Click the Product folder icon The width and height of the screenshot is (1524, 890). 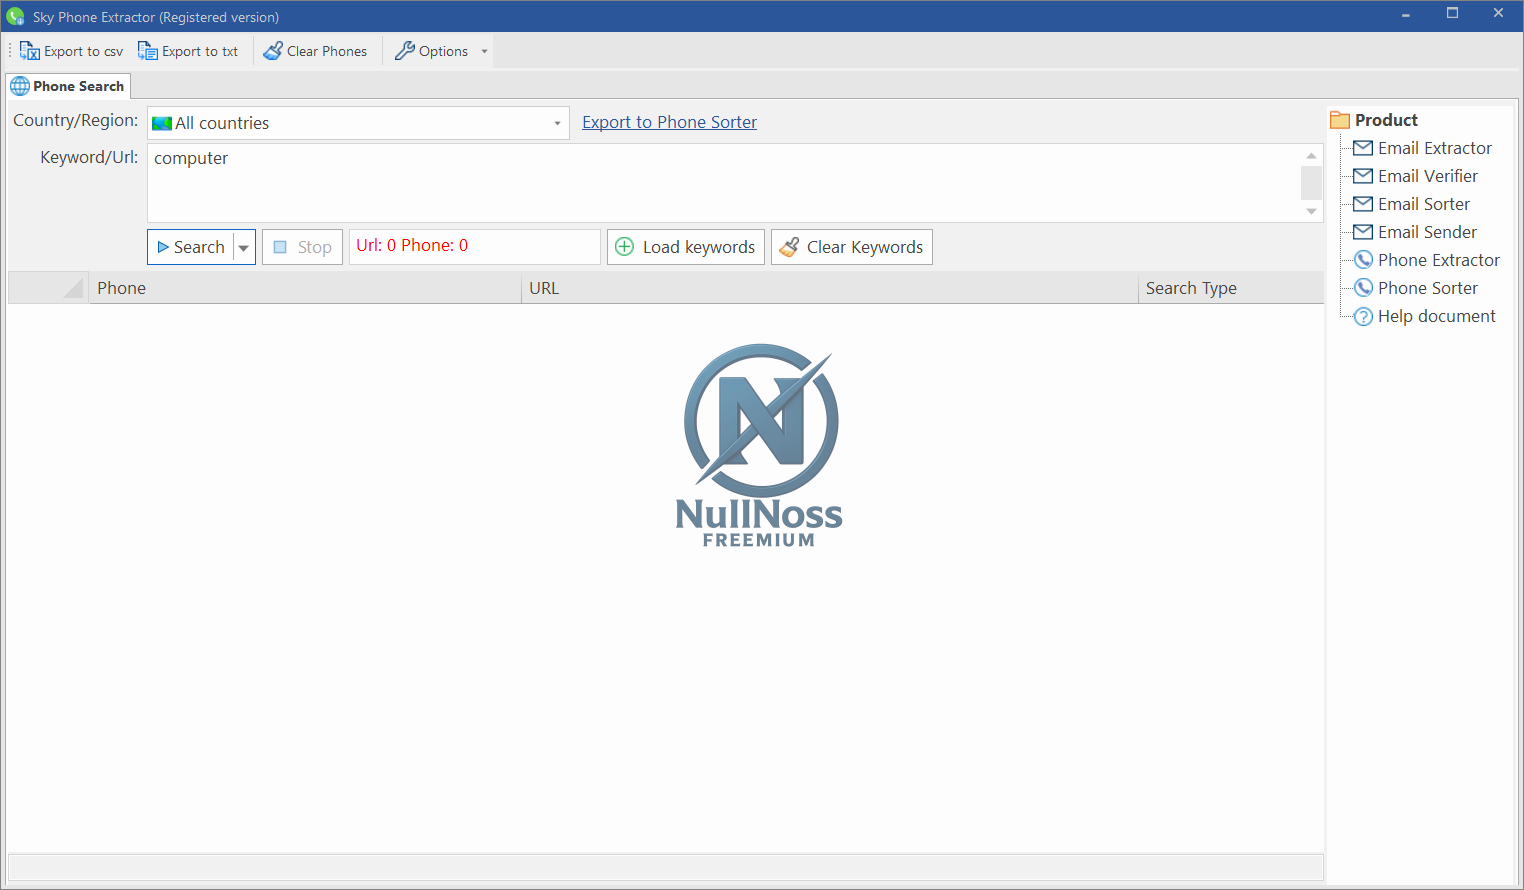coord(1340,120)
